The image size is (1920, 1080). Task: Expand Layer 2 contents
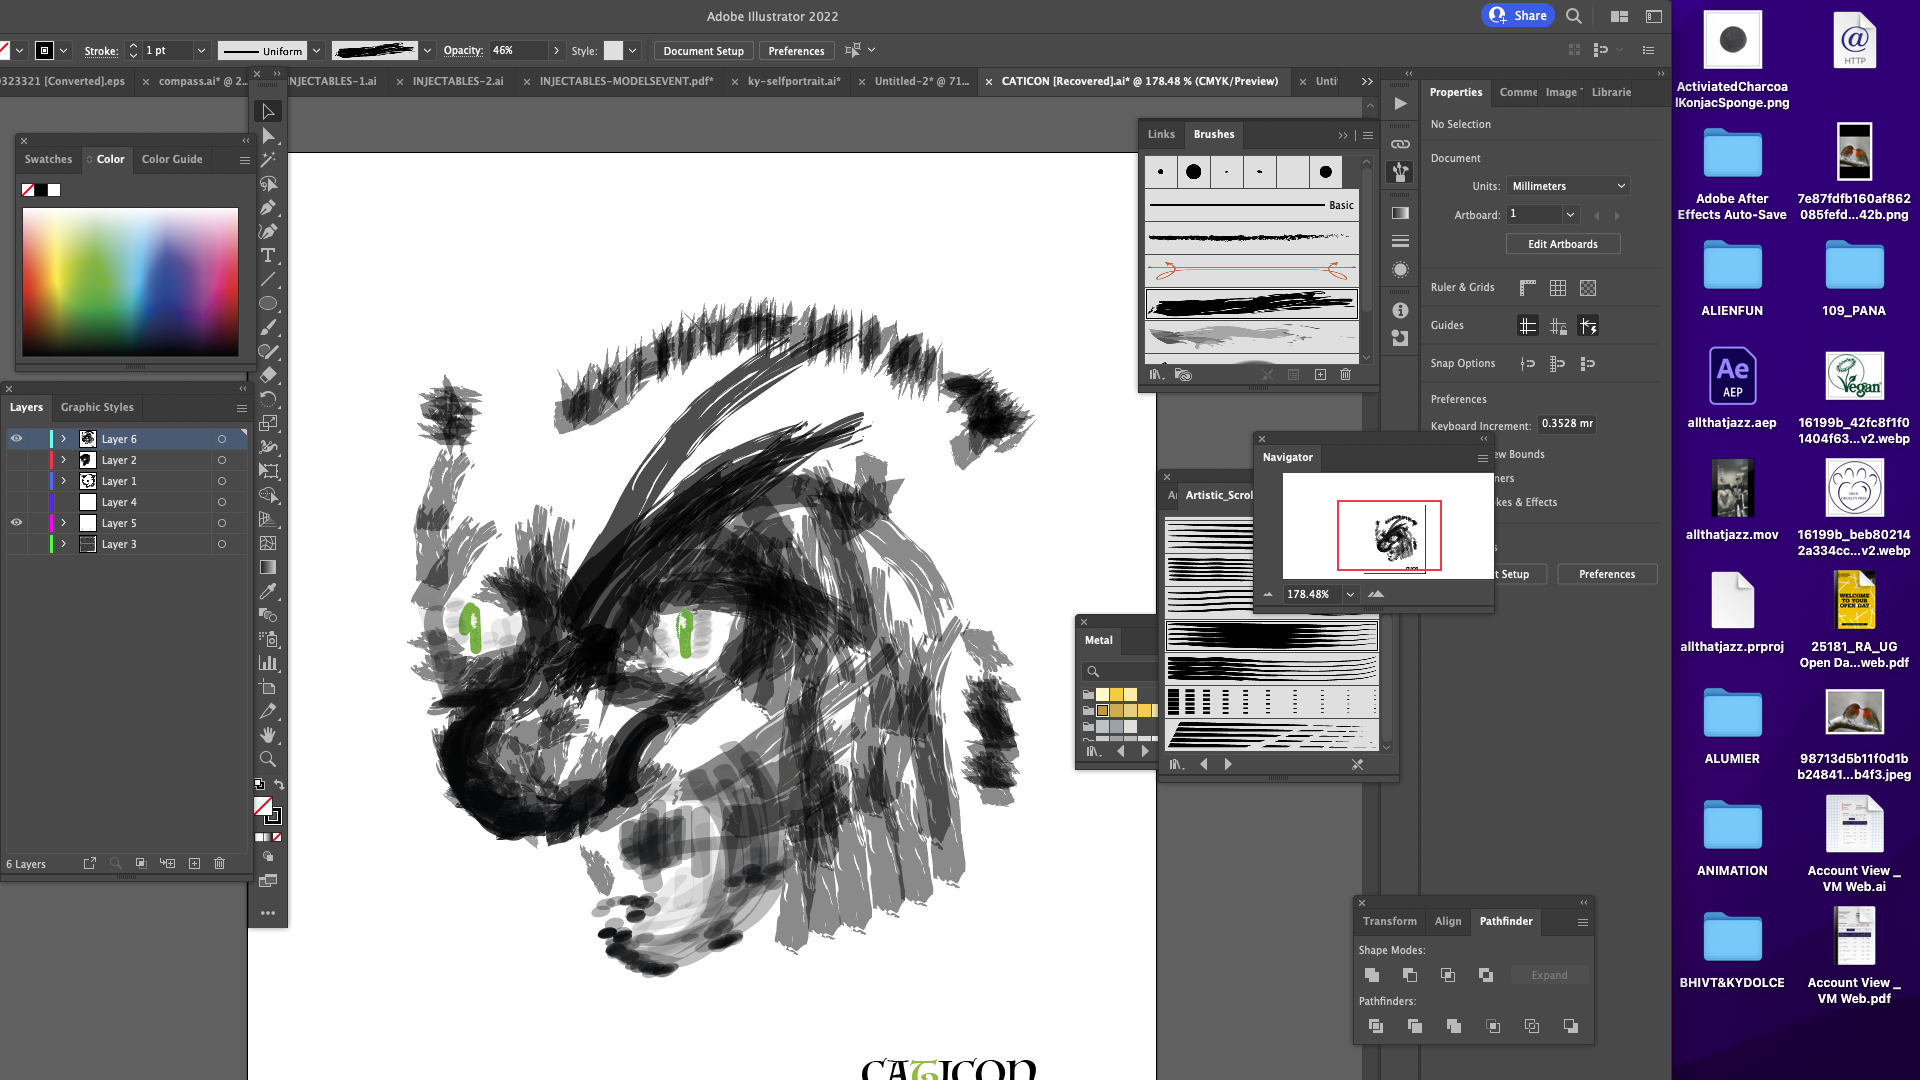pyautogui.click(x=64, y=460)
